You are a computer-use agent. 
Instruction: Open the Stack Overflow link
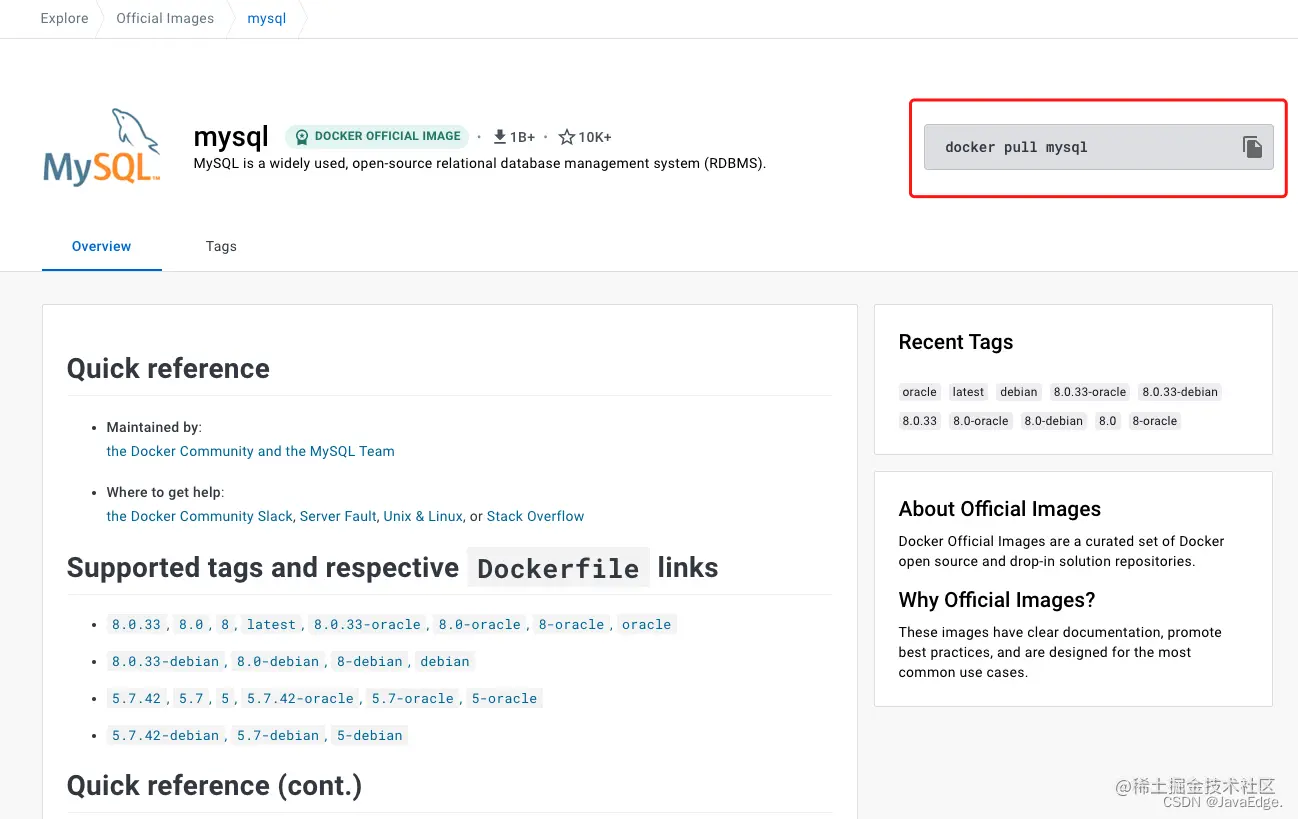point(535,516)
